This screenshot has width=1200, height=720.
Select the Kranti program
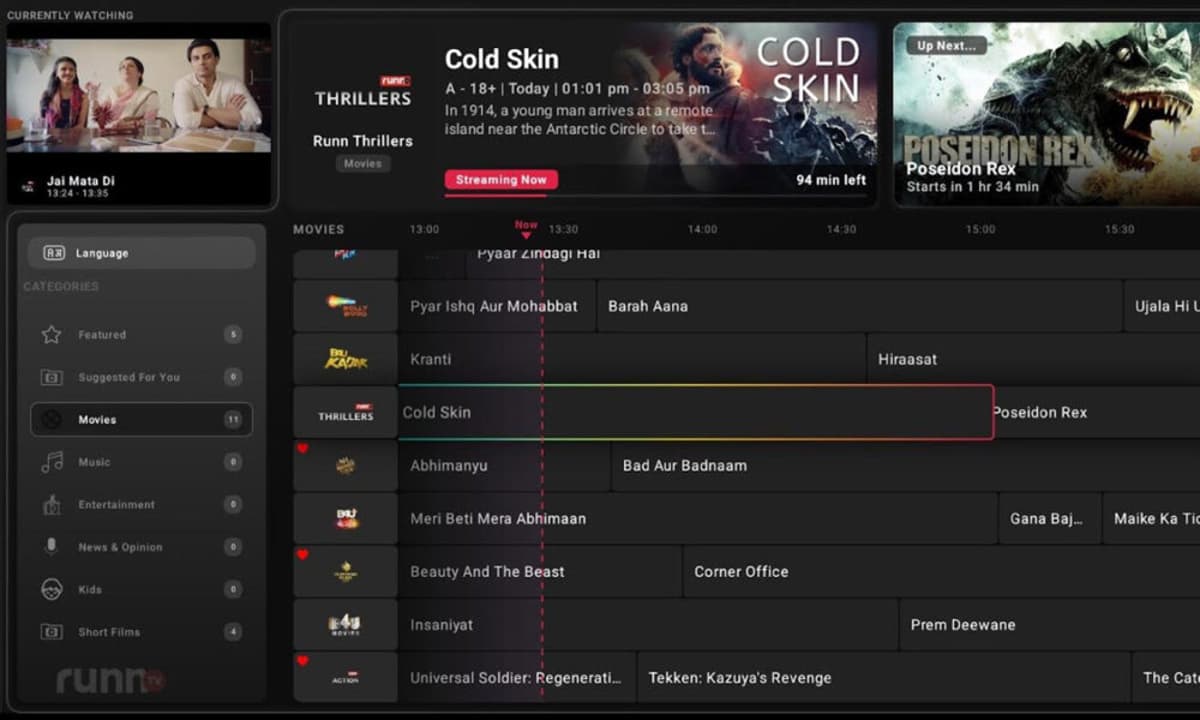[632, 359]
